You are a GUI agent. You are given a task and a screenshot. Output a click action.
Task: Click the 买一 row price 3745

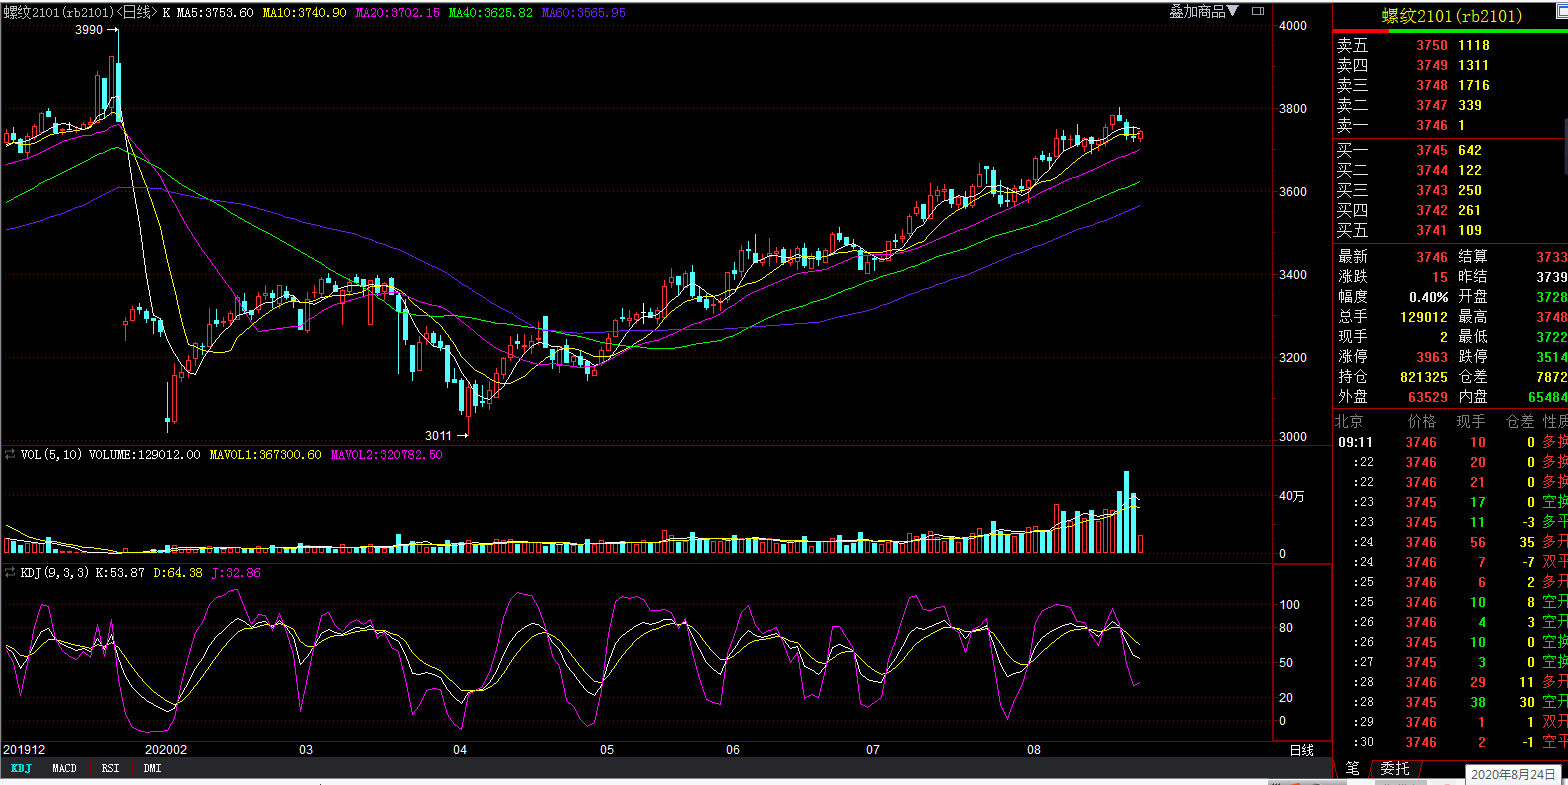coord(1431,150)
